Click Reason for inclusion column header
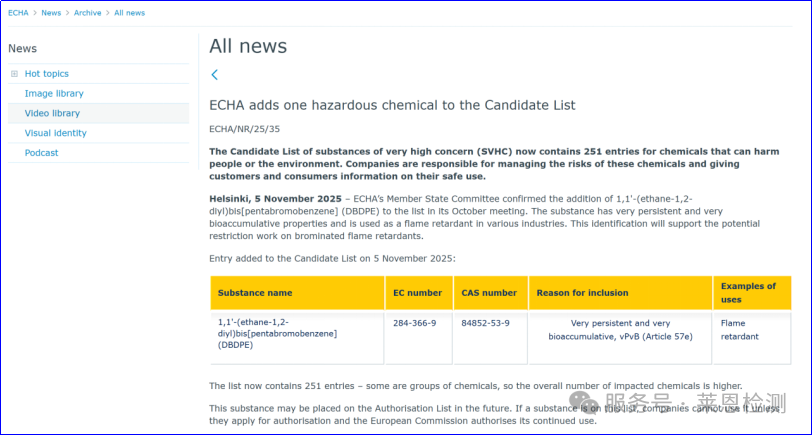This screenshot has width=812, height=435. (x=582, y=293)
